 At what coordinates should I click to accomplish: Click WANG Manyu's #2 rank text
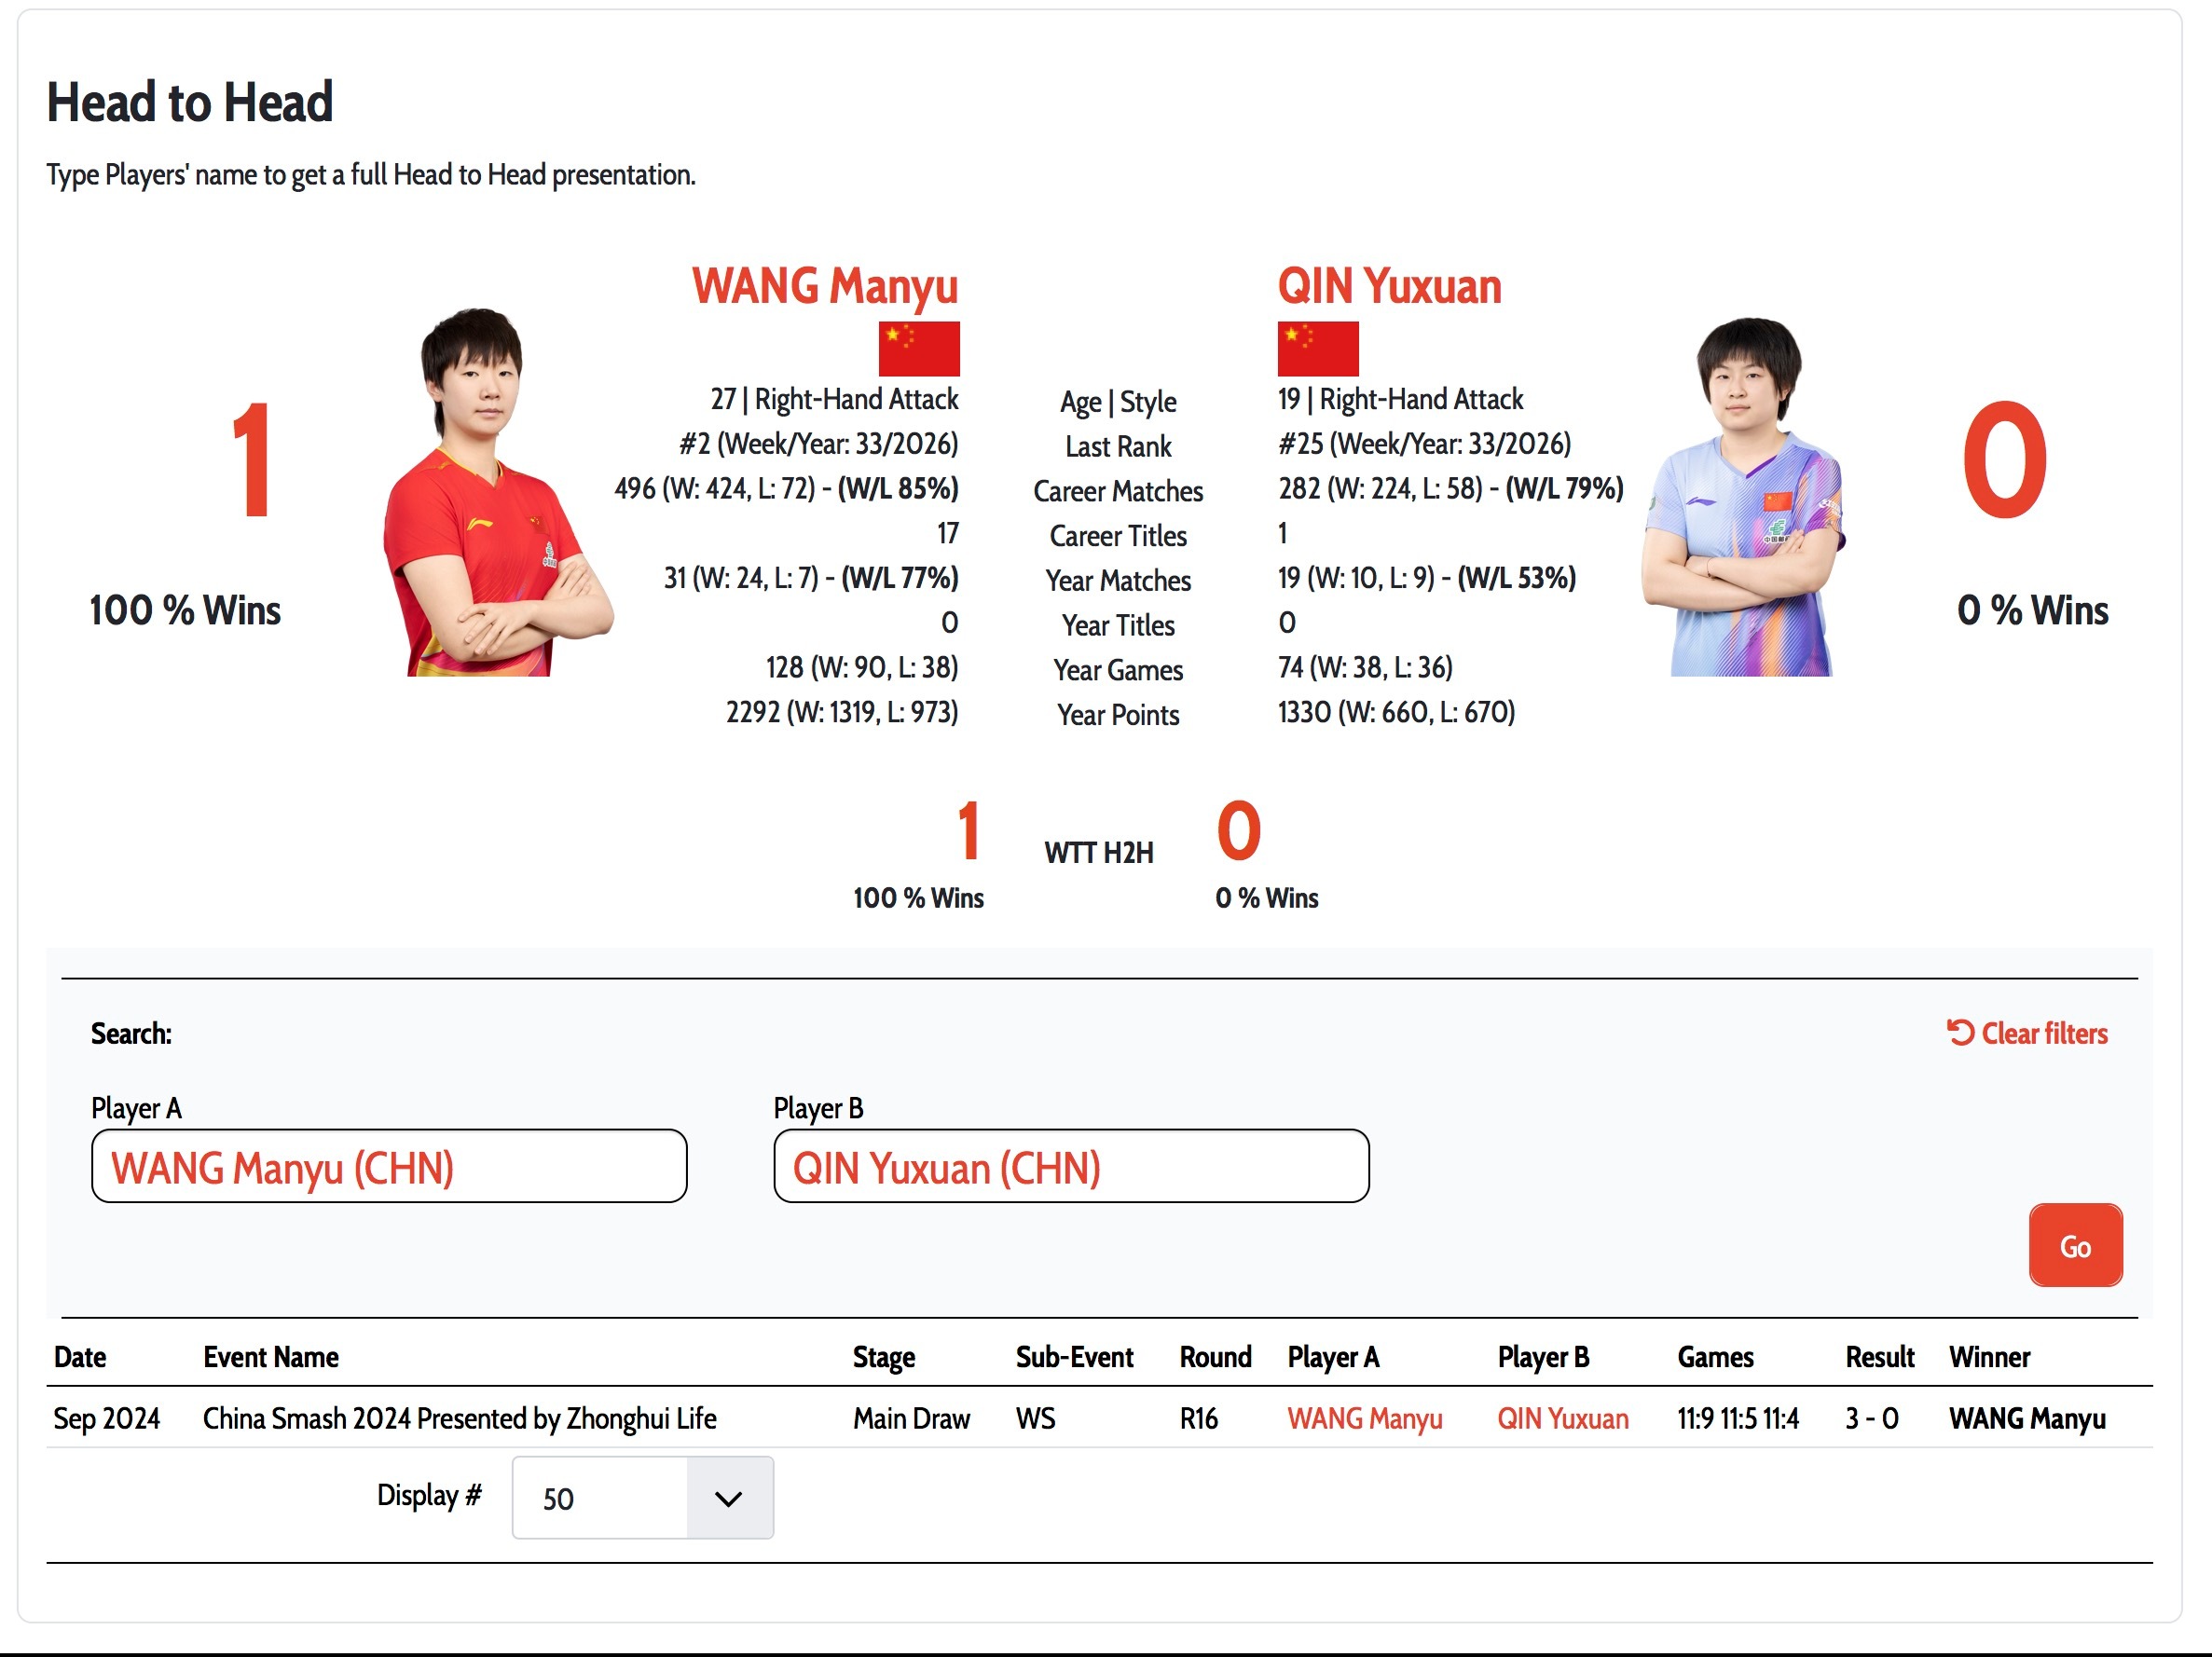pyautogui.click(x=819, y=443)
